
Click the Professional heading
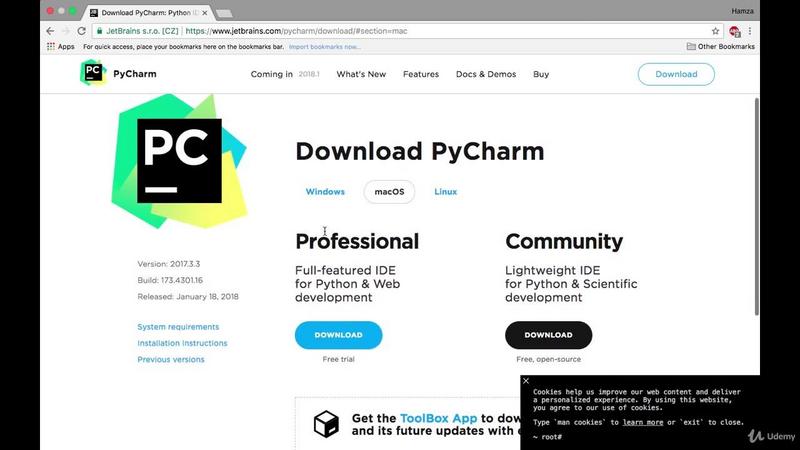(357, 241)
